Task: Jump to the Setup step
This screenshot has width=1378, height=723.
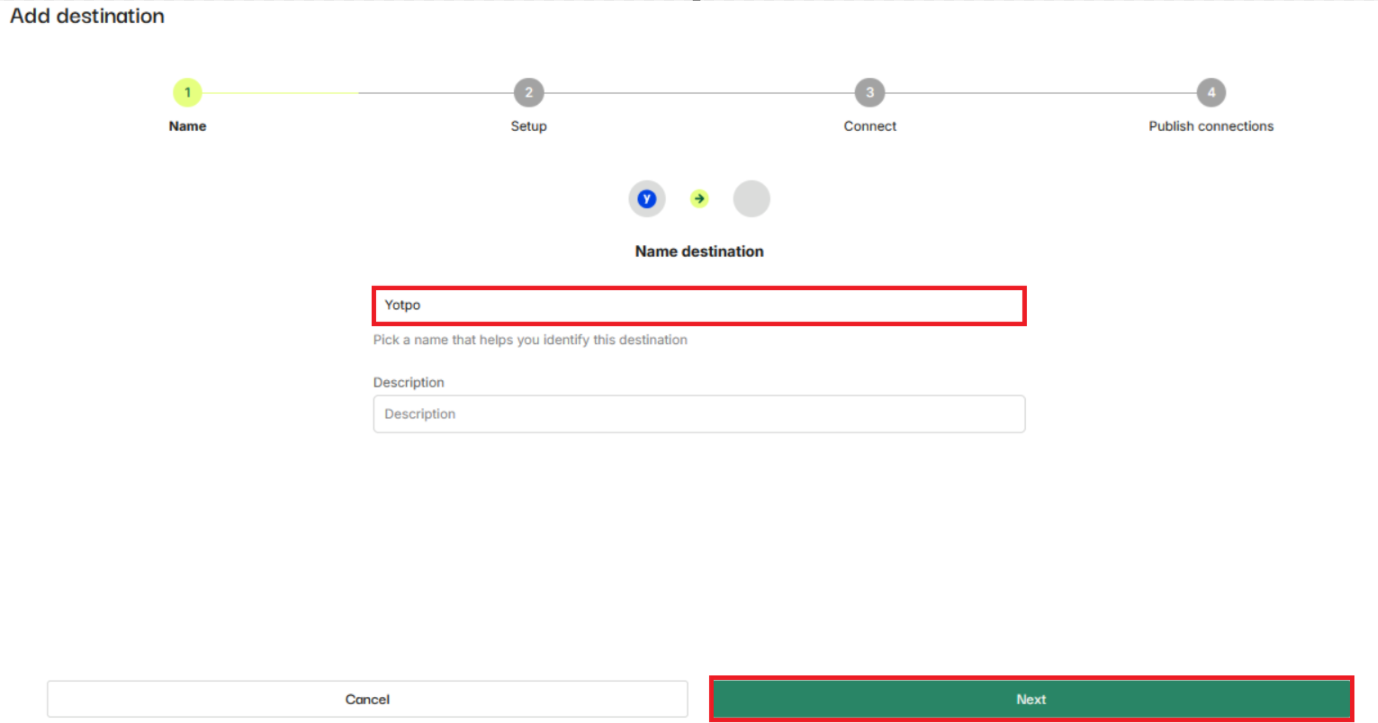Action: point(528,126)
